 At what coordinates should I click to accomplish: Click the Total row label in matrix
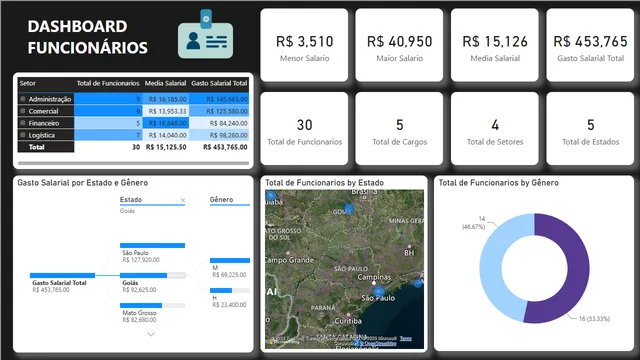[x=36, y=147]
